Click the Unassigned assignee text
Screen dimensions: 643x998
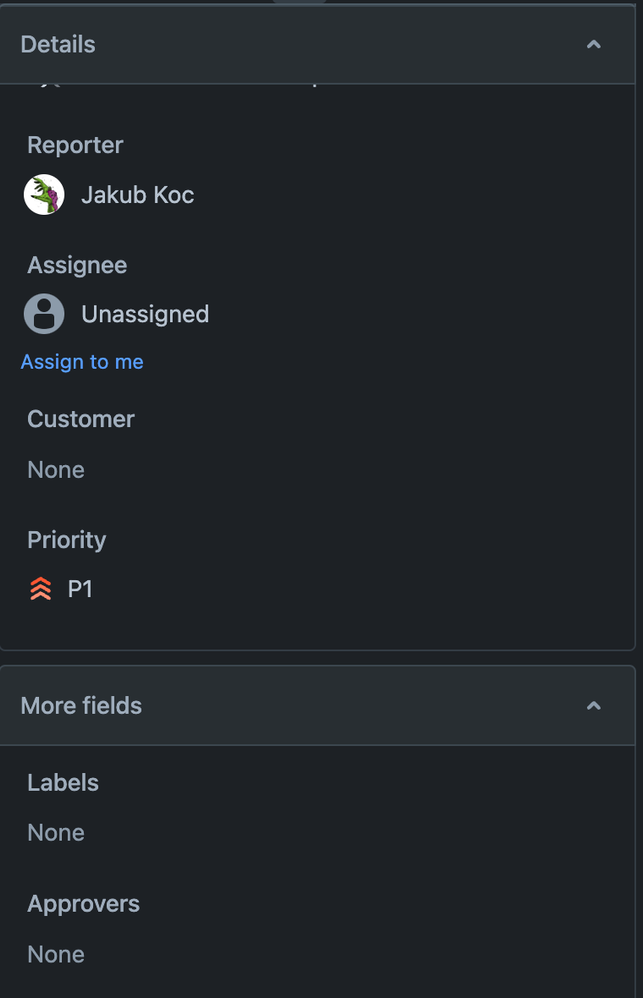coord(145,313)
